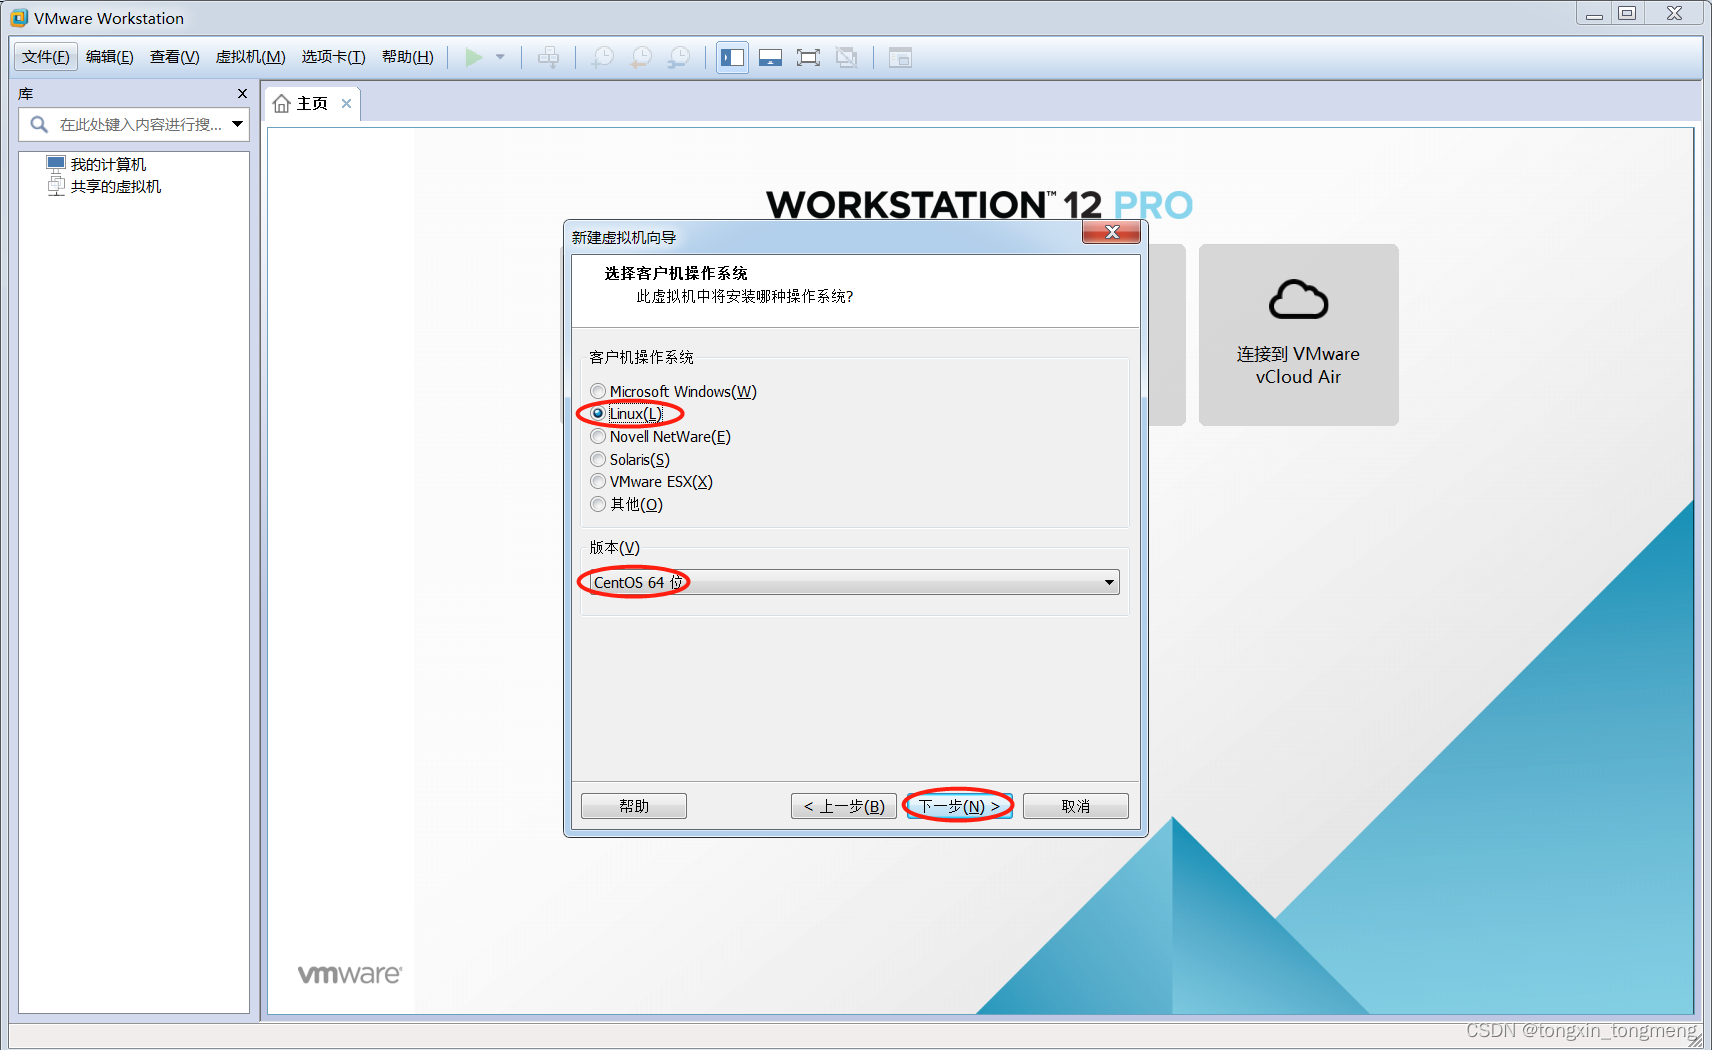Select the Novell NetWare(E) radio button
1712x1050 pixels.
click(x=598, y=436)
